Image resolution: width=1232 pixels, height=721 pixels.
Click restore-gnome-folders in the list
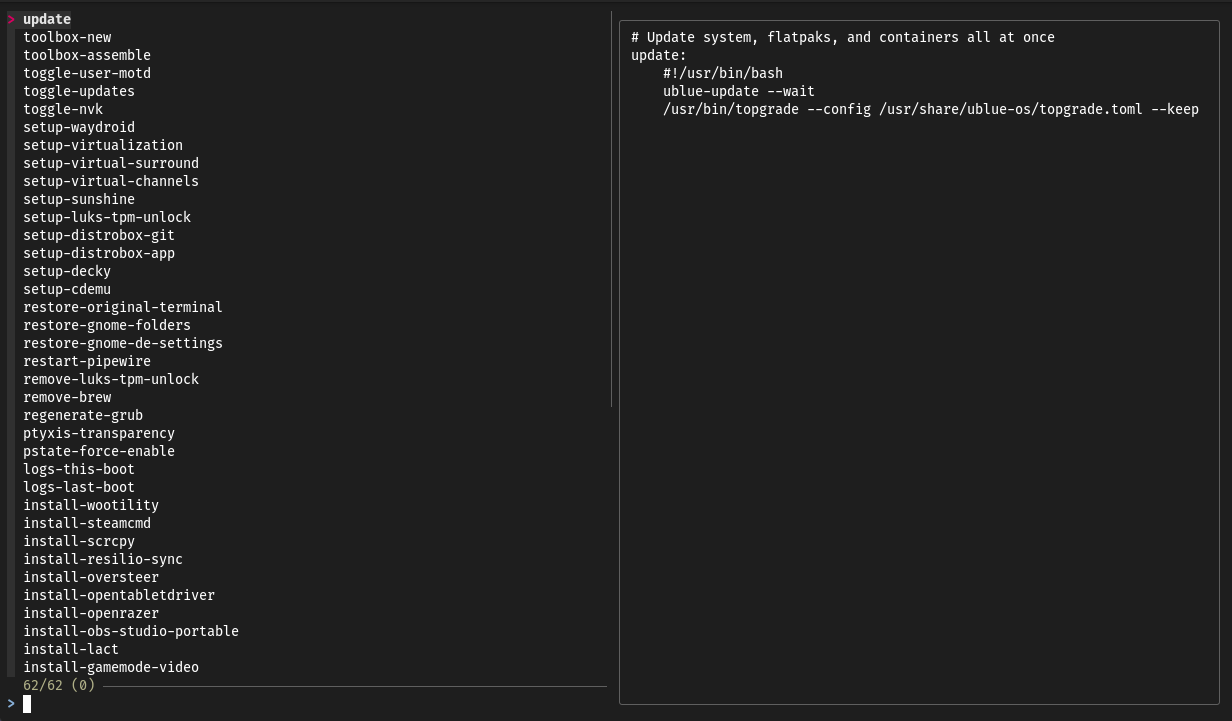coord(107,325)
